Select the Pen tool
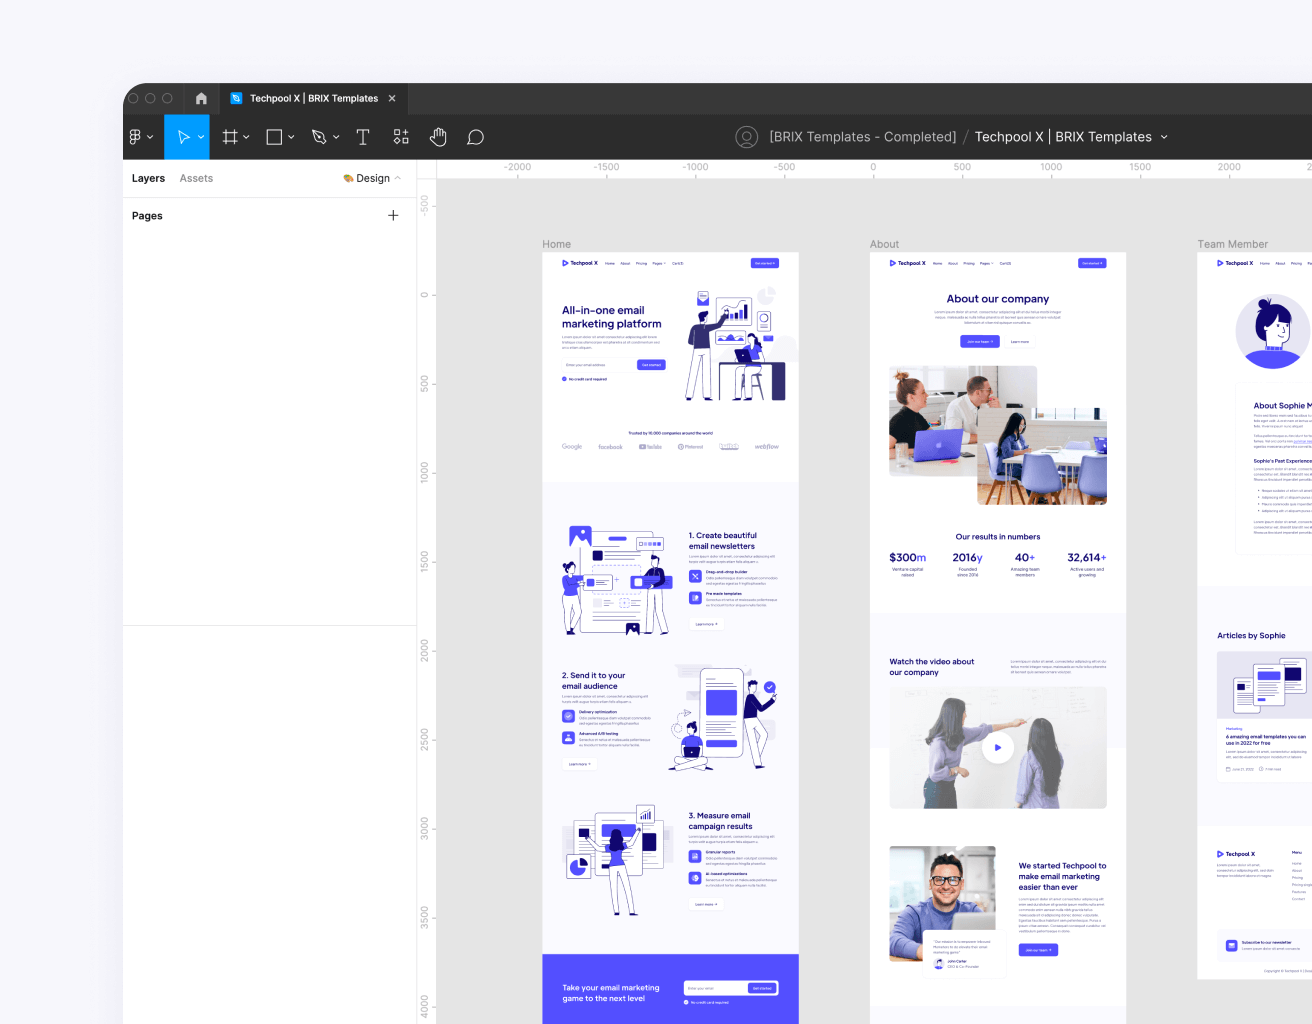Screen dimensions: 1312x1024 point(319,137)
